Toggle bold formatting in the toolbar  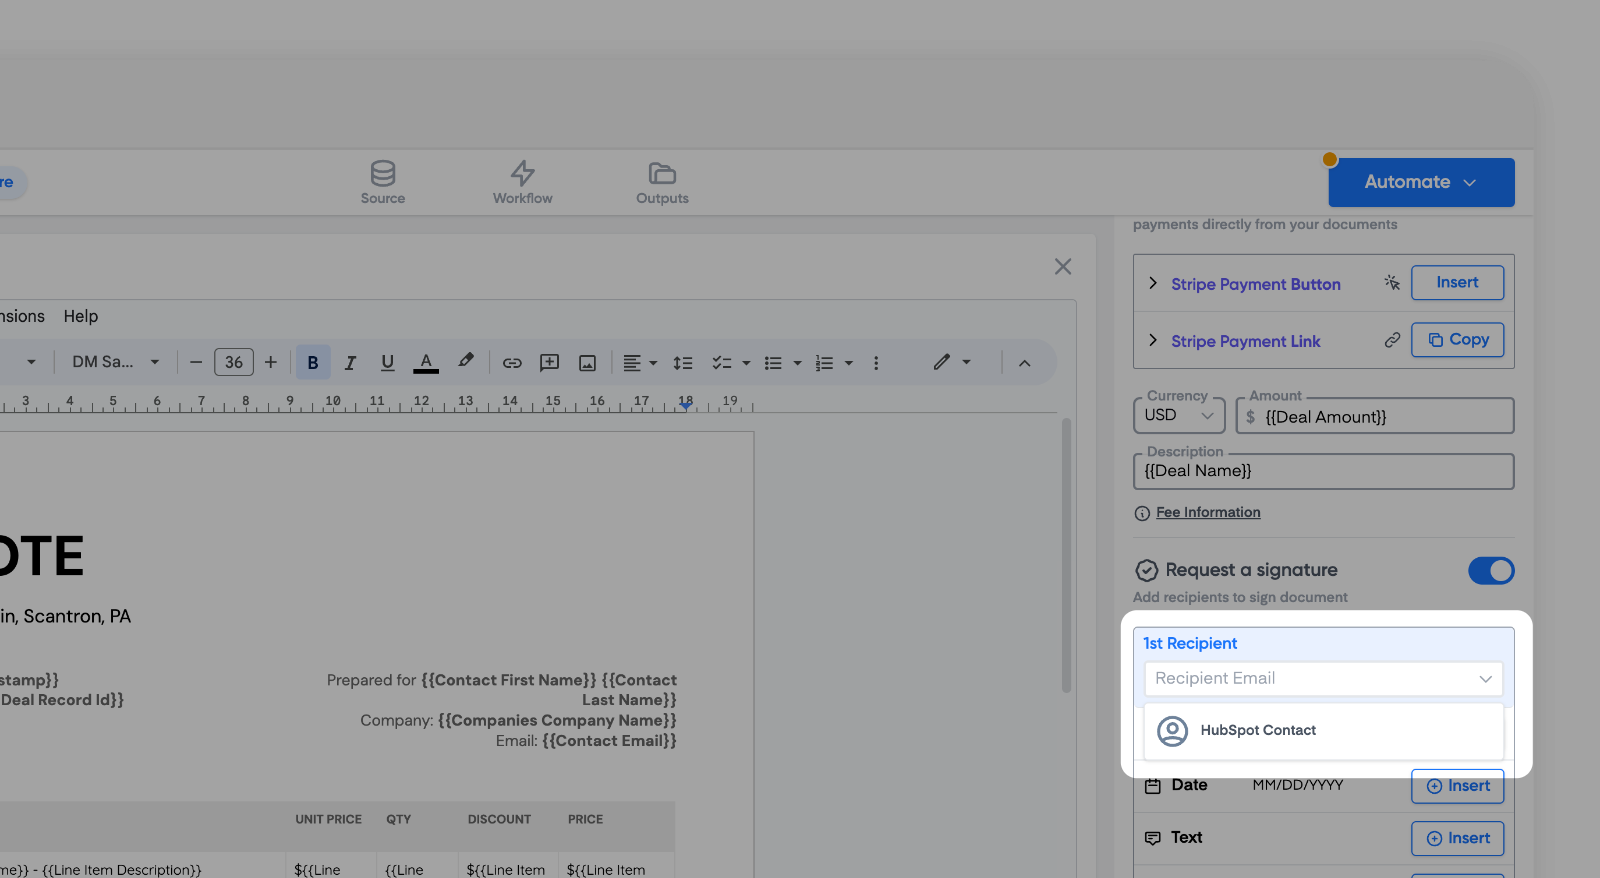click(313, 363)
